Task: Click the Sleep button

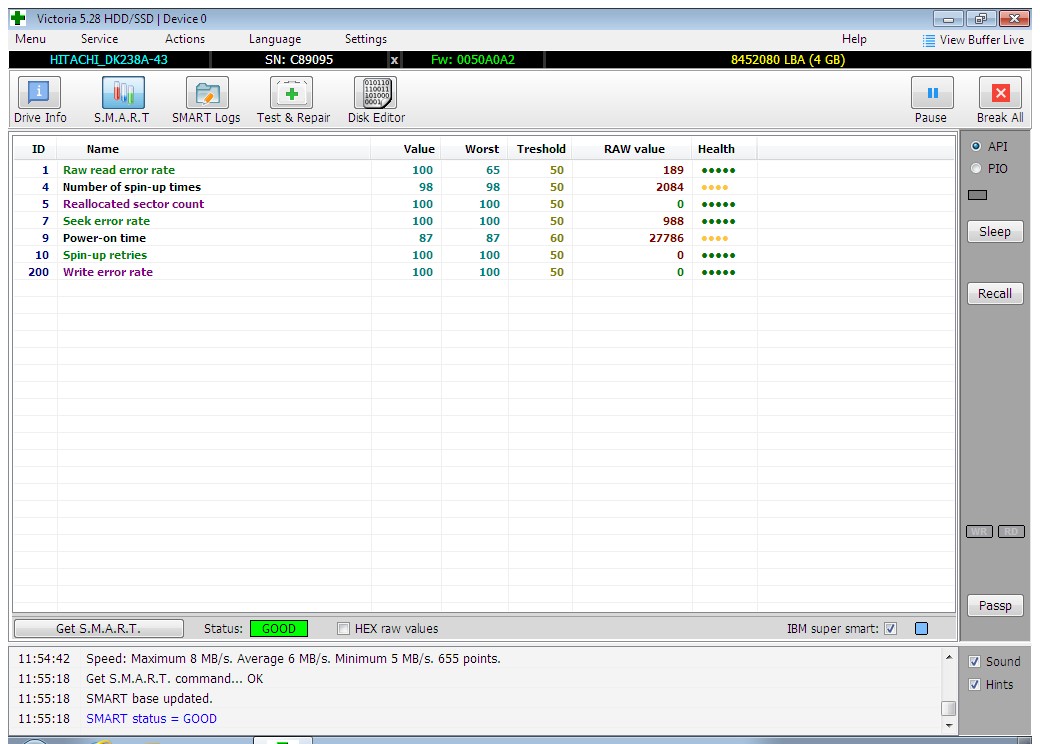Action: point(995,231)
